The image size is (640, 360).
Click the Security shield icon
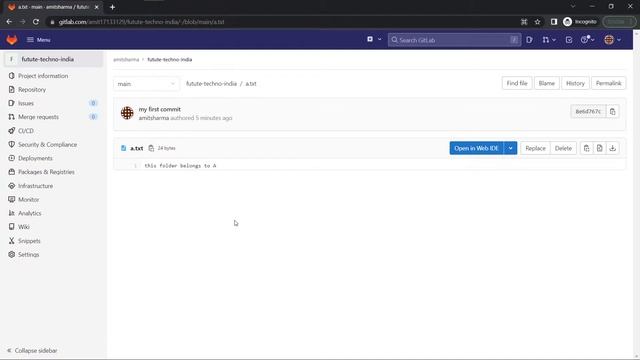pos(11,144)
